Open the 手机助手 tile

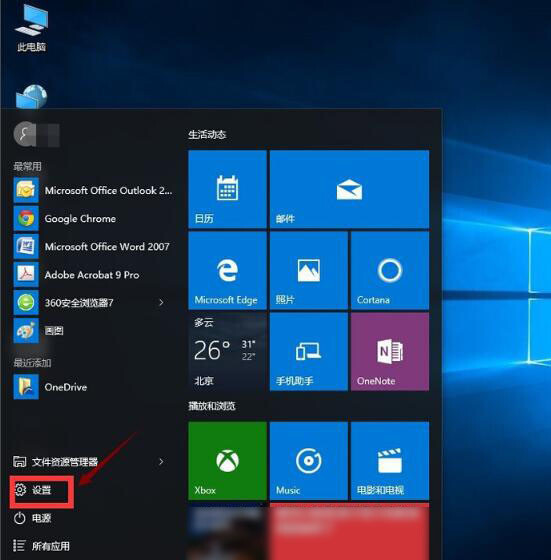coord(309,352)
